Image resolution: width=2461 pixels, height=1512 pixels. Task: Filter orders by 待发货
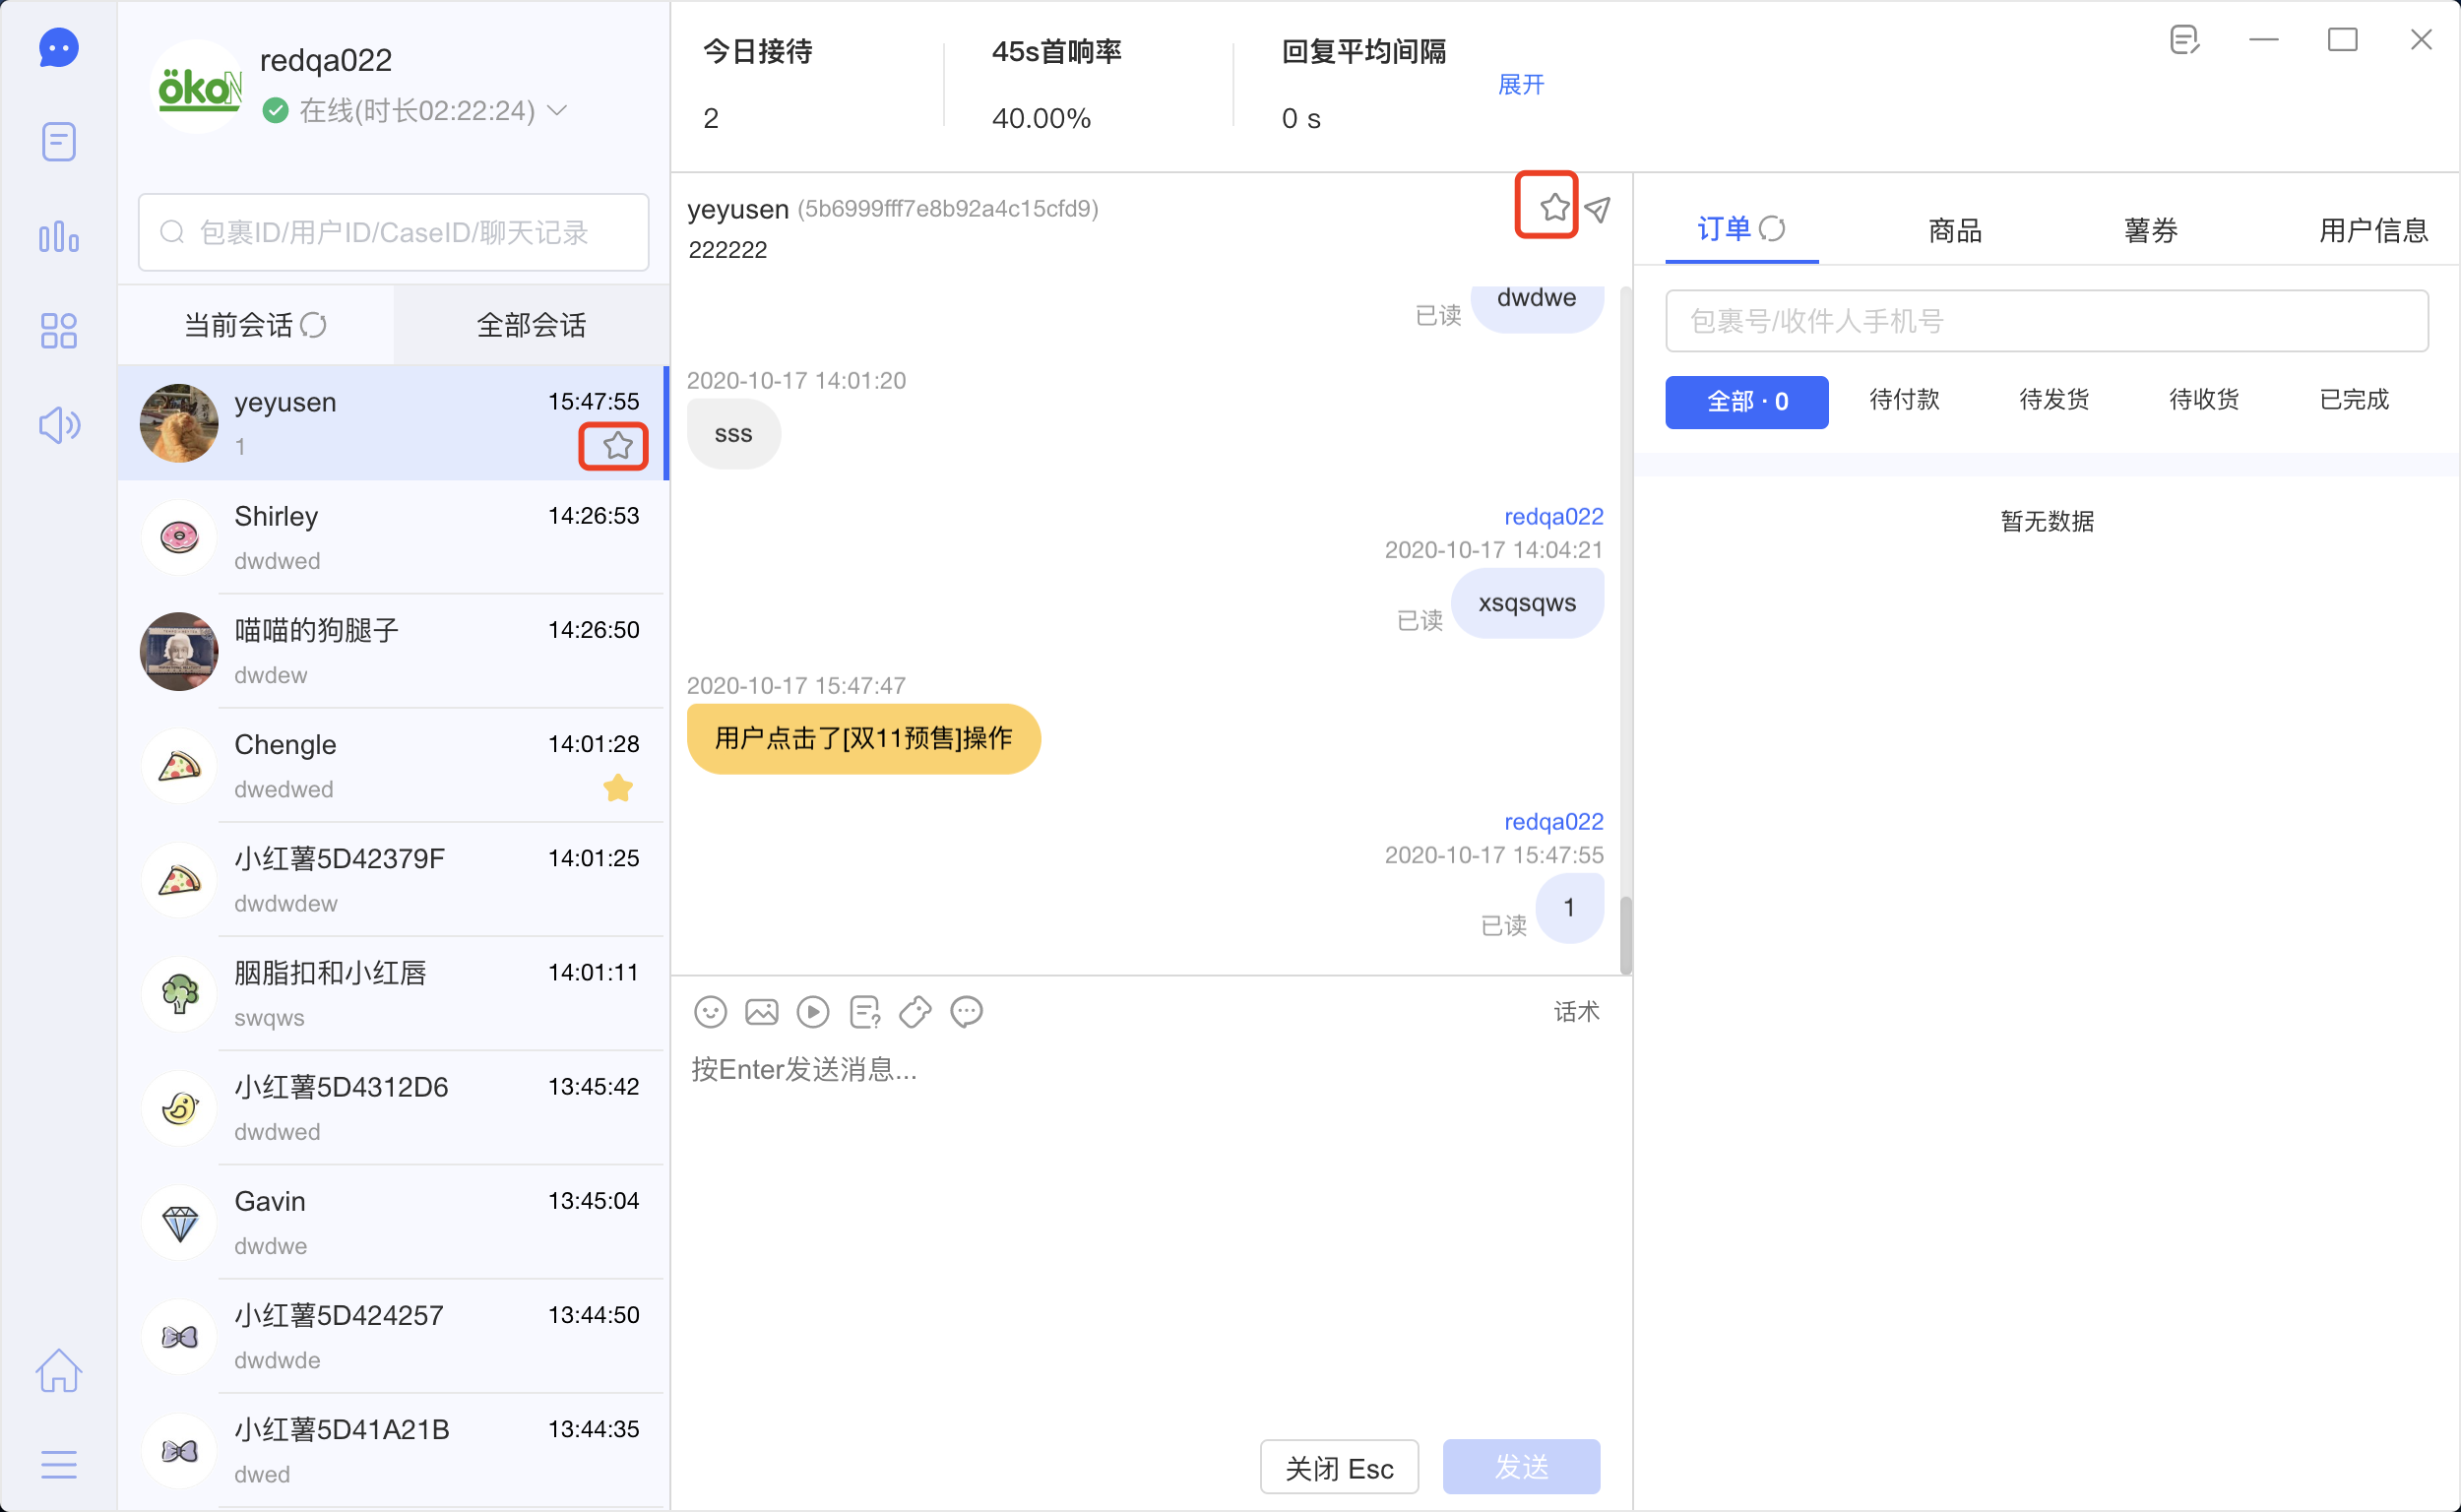tap(2054, 400)
